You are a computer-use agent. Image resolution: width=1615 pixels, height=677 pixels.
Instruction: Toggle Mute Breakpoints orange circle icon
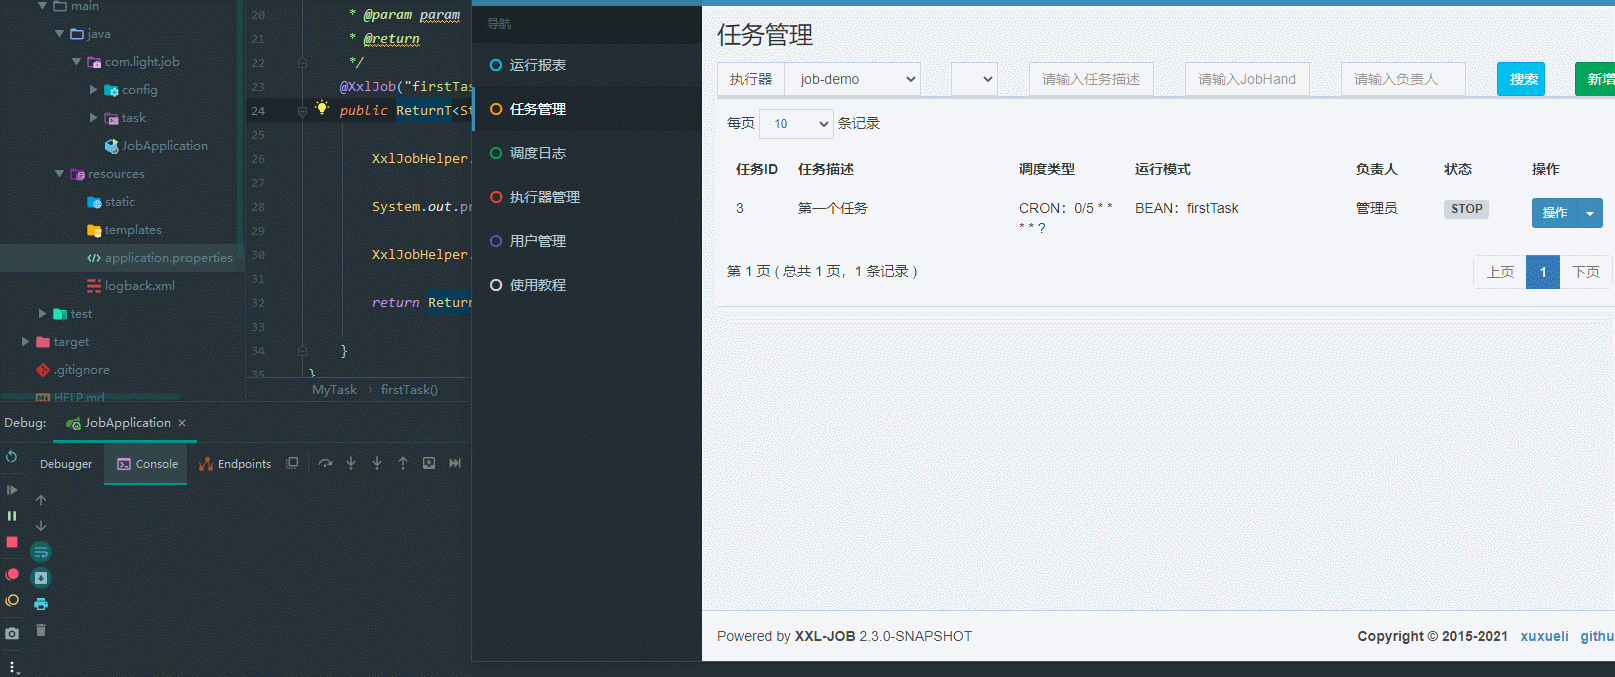(x=12, y=601)
